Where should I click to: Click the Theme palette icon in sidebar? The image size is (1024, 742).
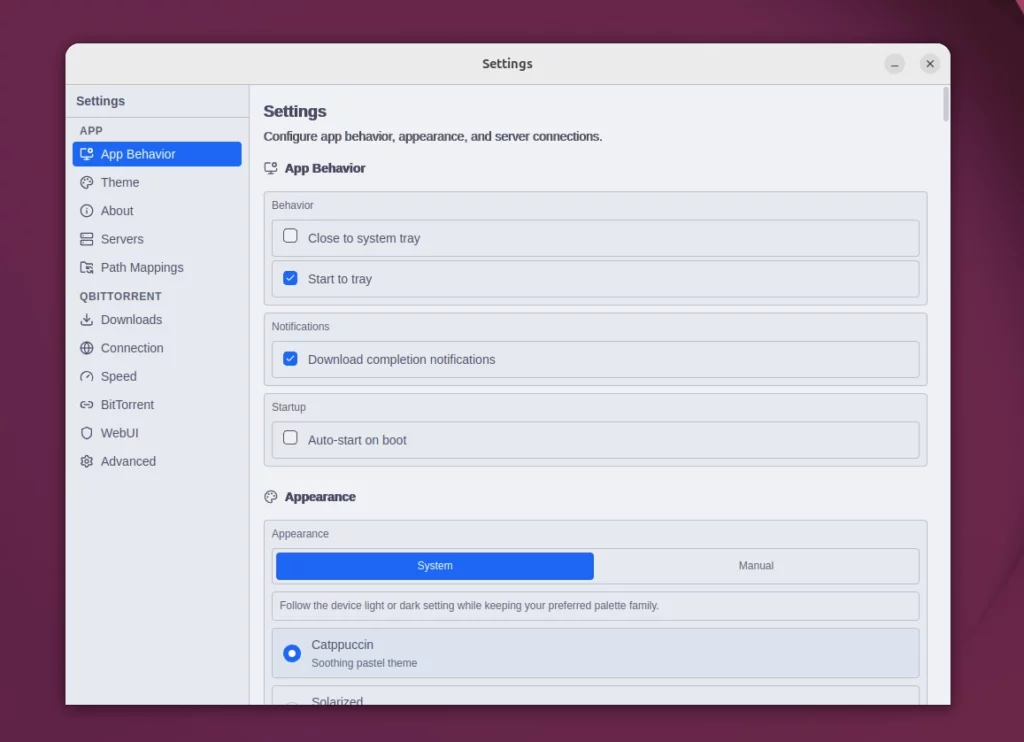click(86, 182)
